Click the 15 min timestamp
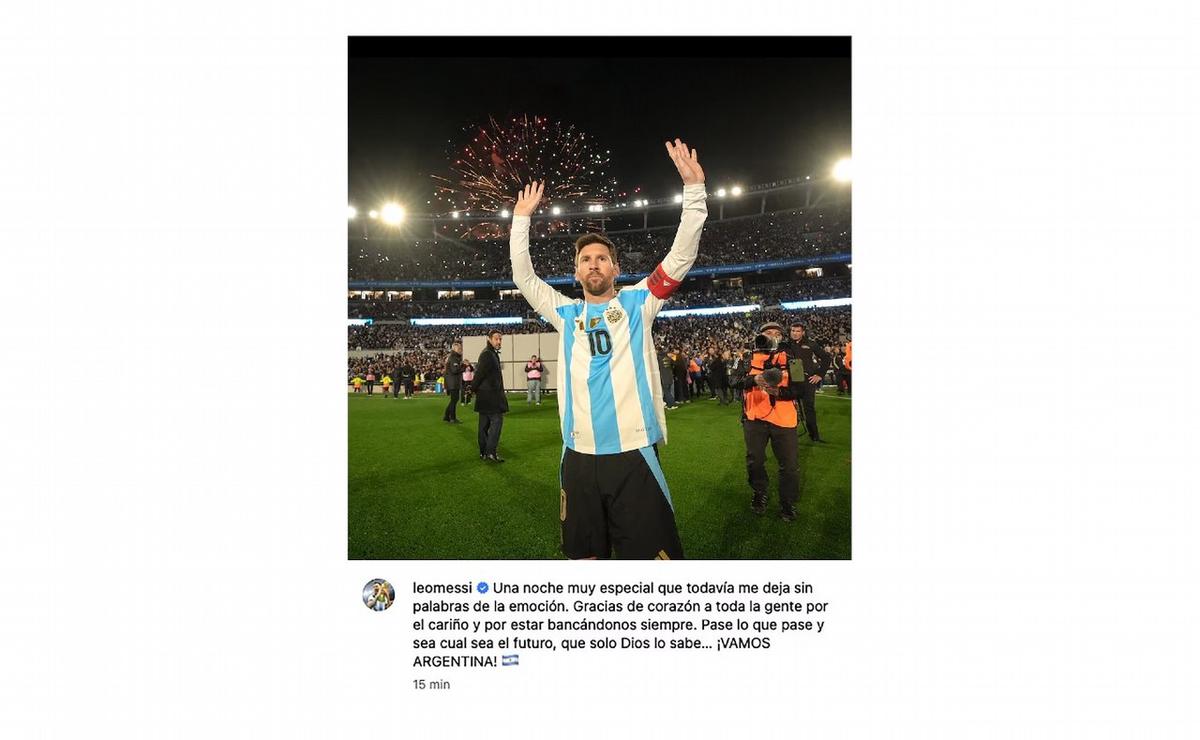This screenshot has width=1200, height=740. pos(431,685)
